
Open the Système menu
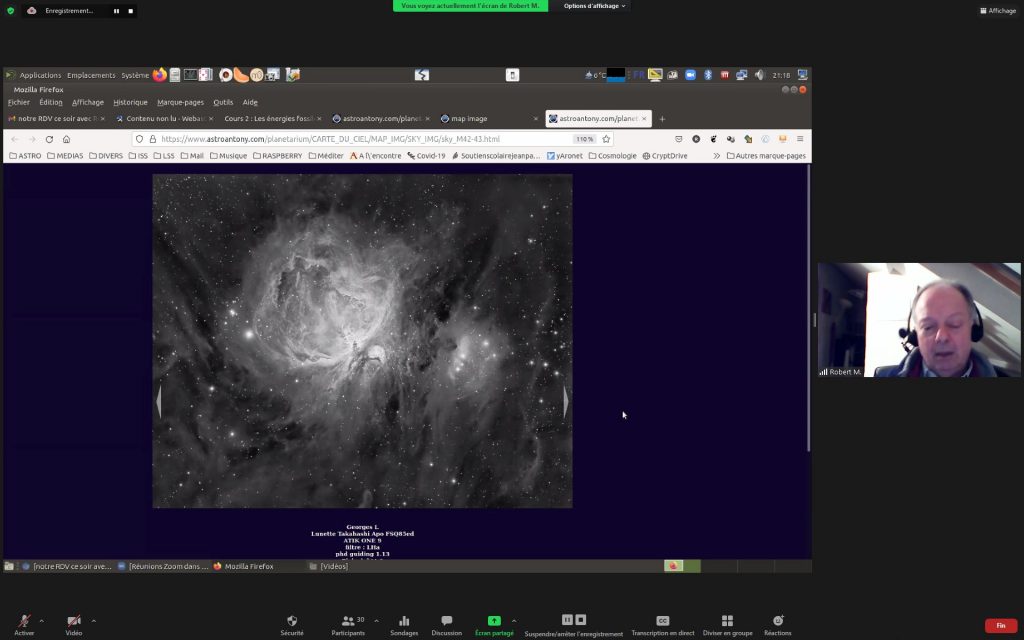click(135, 75)
